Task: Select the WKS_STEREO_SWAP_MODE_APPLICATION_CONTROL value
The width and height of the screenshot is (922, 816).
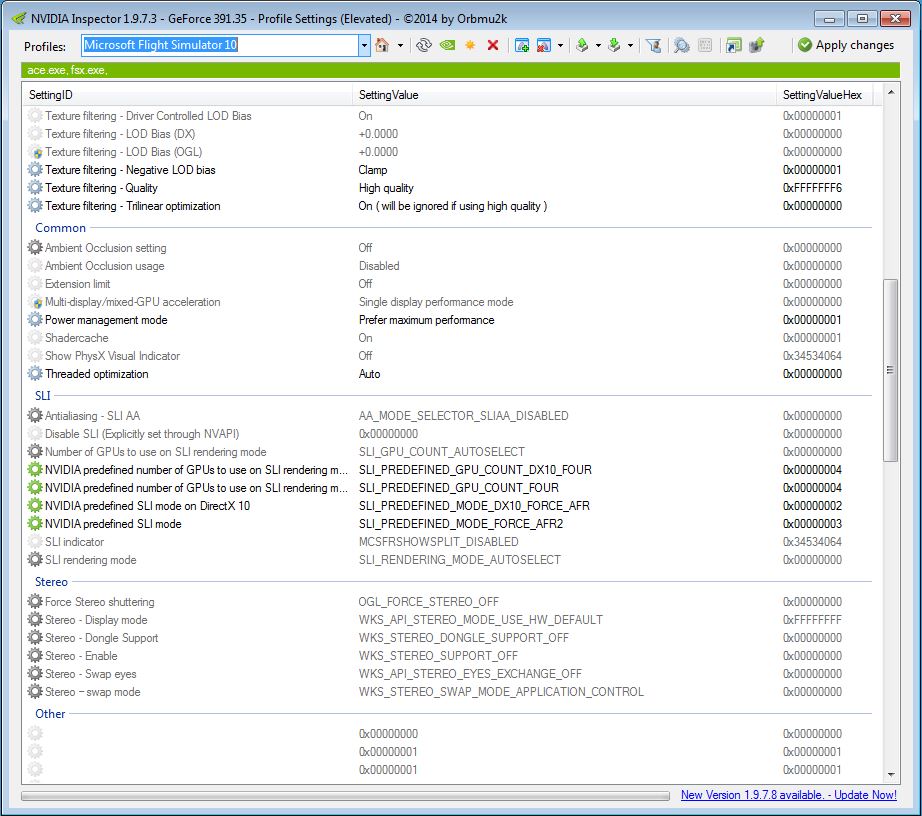Action: (501, 692)
